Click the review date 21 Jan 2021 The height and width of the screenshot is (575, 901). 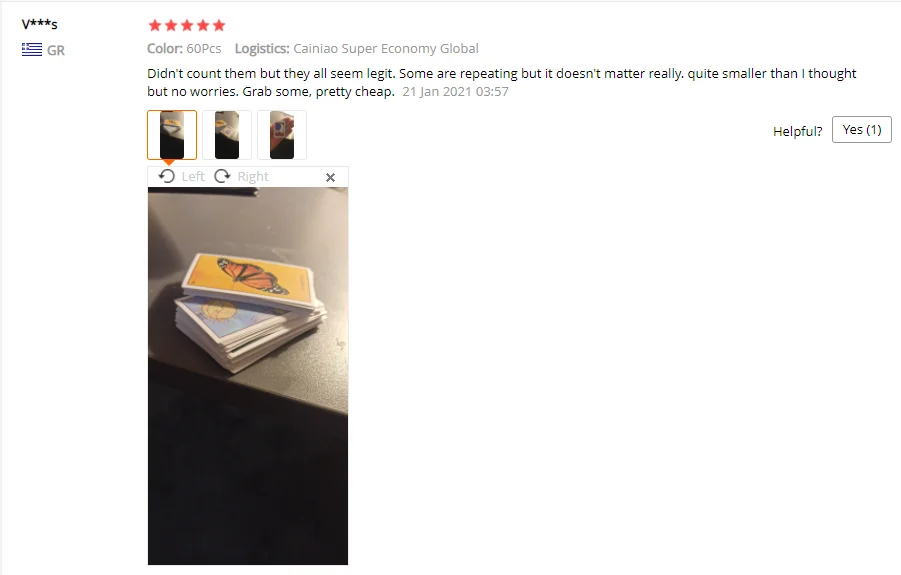tap(455, 92)
